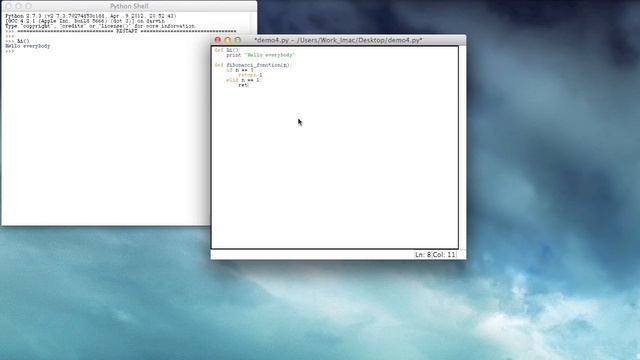Image resolution: width=640 pixels, height=360 pixels.
Task: Zoom the demo4.py window with green button
Action: (237, 40)
